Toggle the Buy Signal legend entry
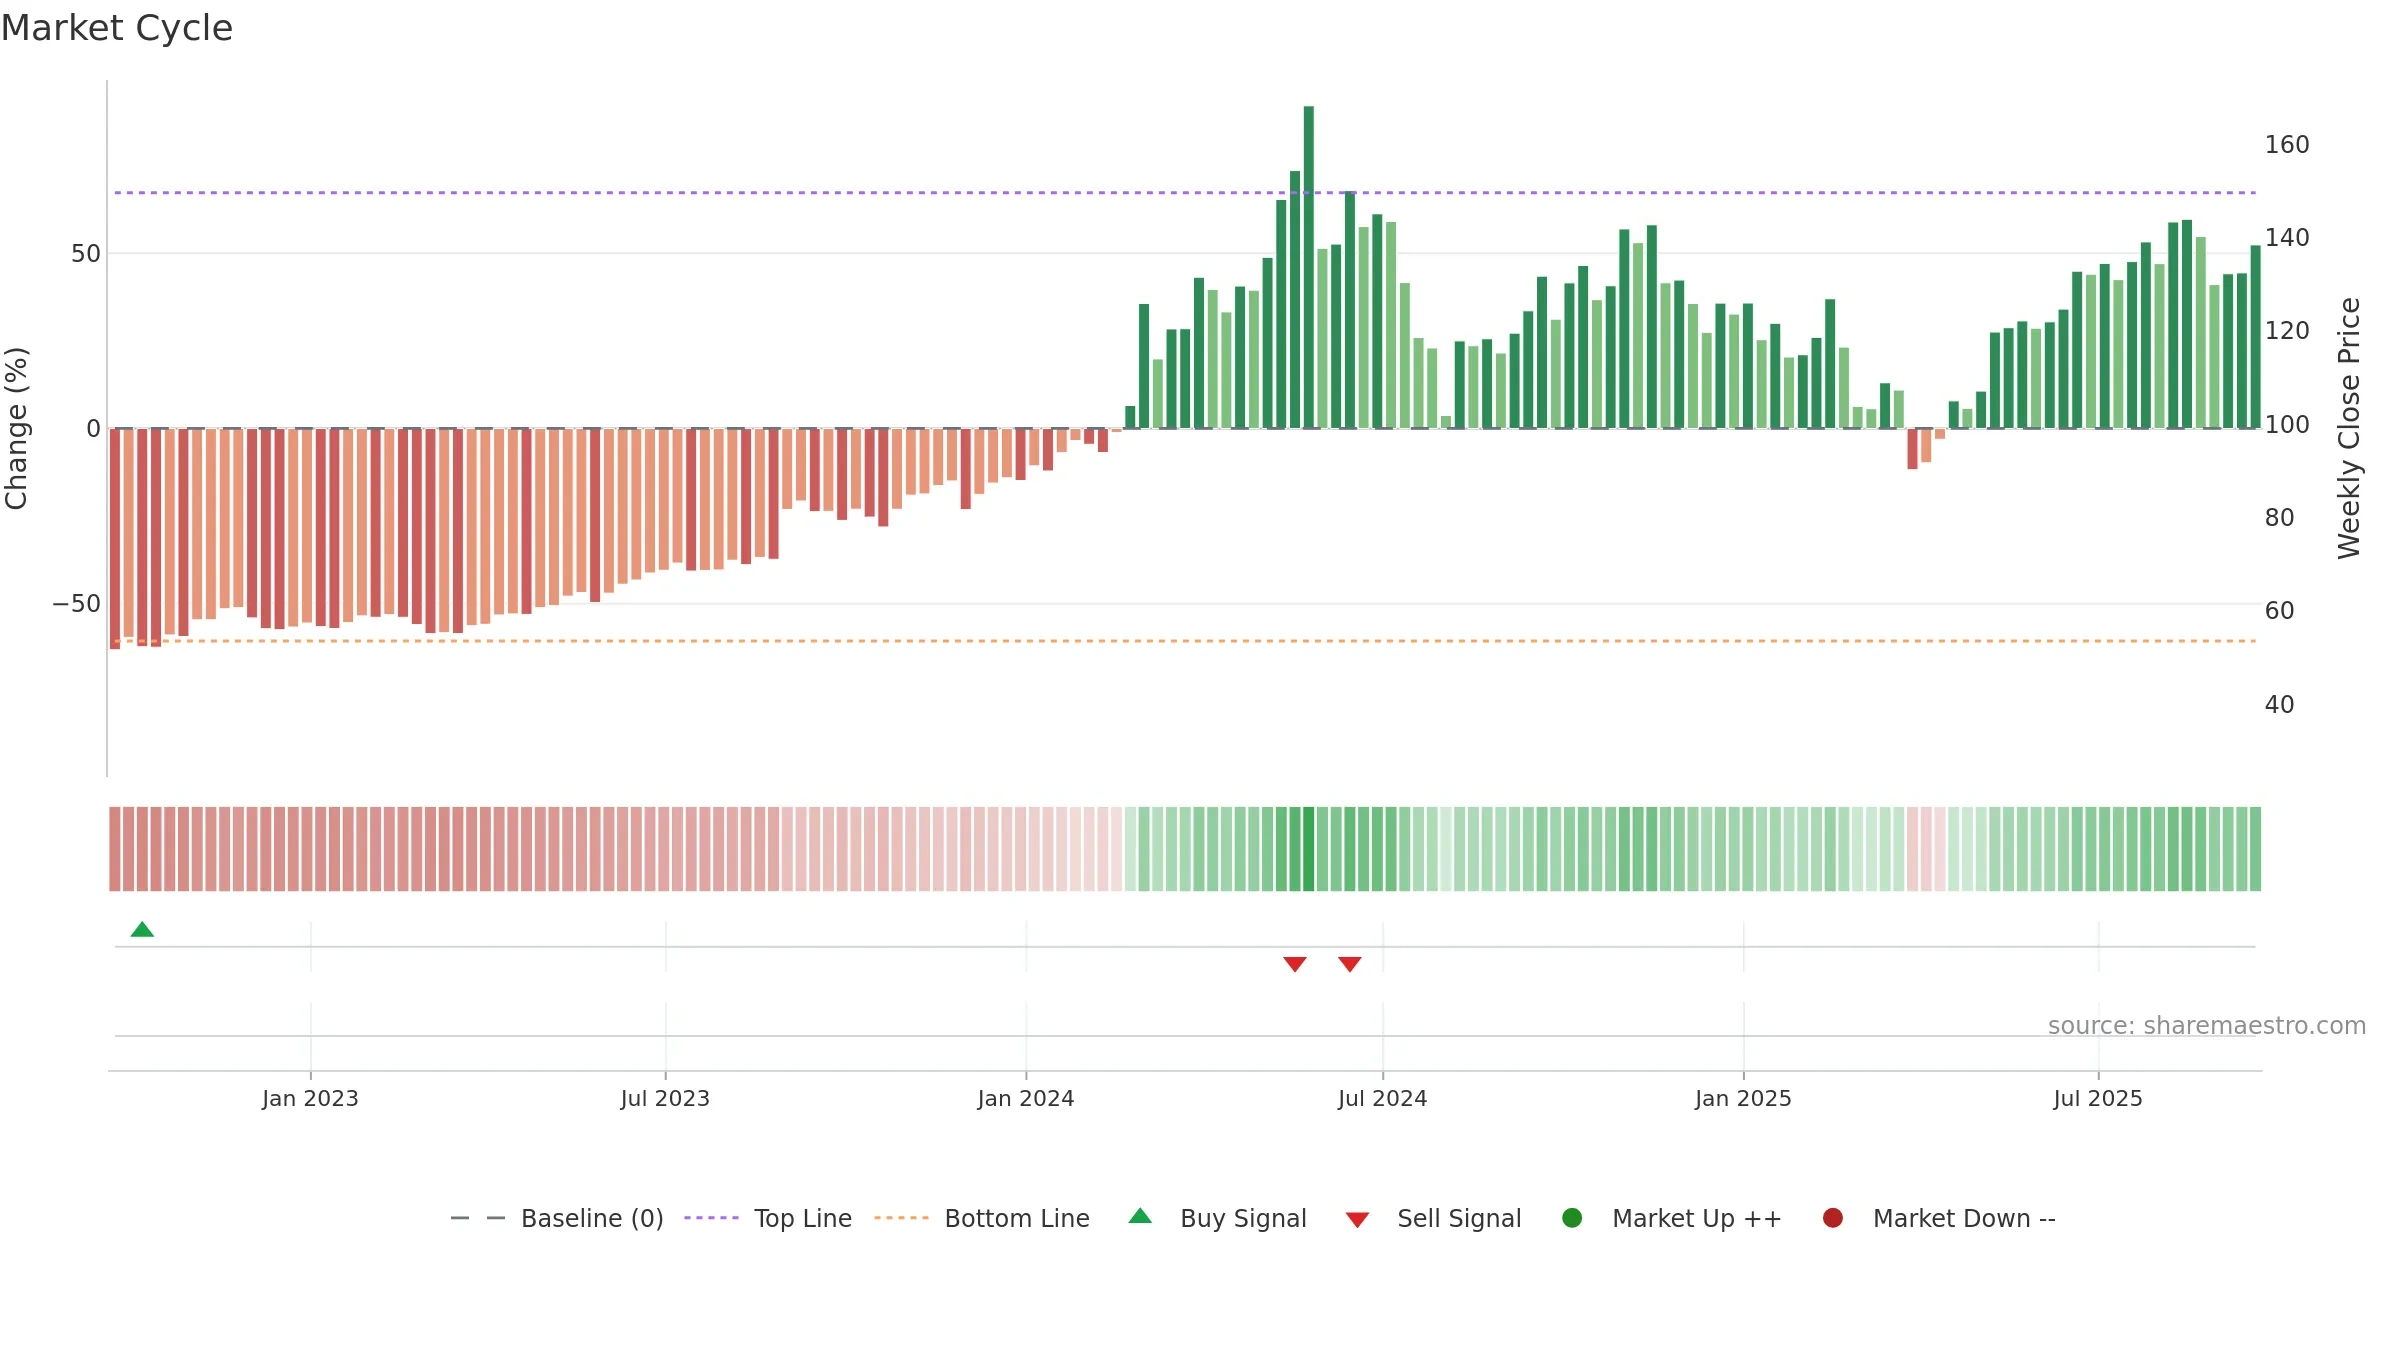Image resolution: width=2400 pixels, height=1350 pixels. coord(1217,1218)
